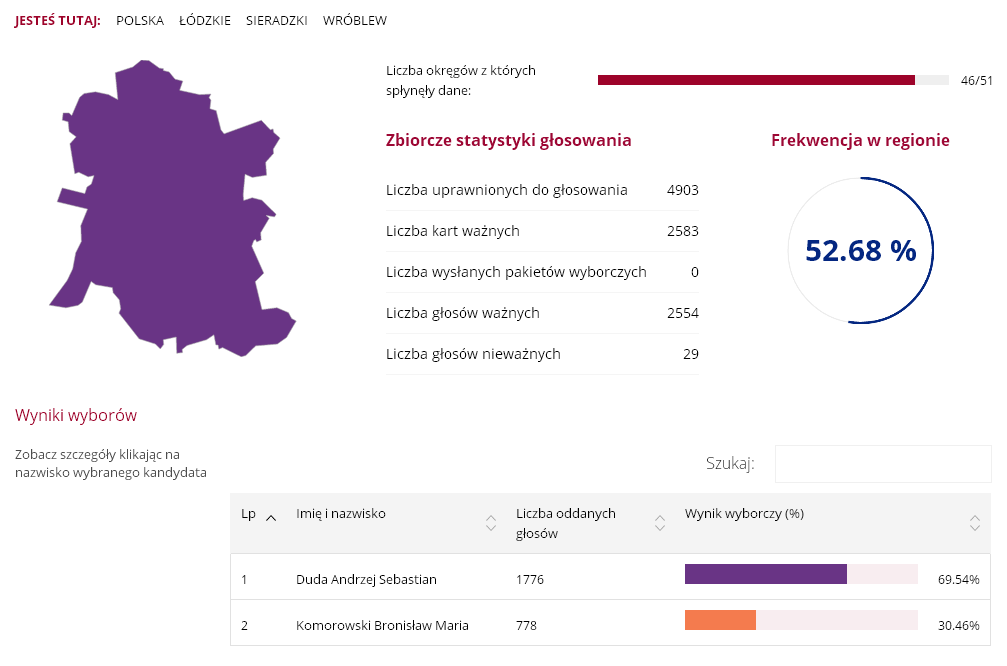This screenshot has height=666, width=1007.
Task: Select the WRÓBLEW breadcrumb item
Action: pyautogui.click(x=355, y=21)
